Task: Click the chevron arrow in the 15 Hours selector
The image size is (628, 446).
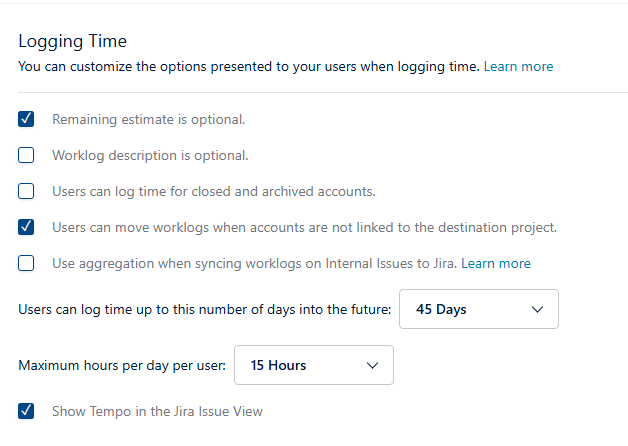Action: coord(373,365)
